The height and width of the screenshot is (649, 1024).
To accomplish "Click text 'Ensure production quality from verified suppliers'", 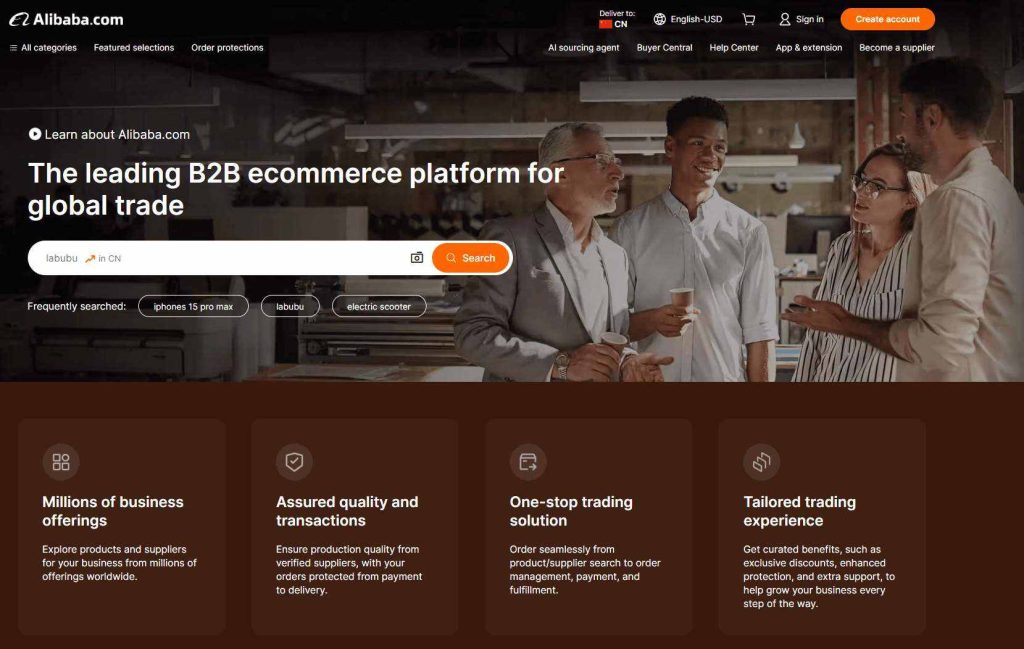I will click(347, 556).
